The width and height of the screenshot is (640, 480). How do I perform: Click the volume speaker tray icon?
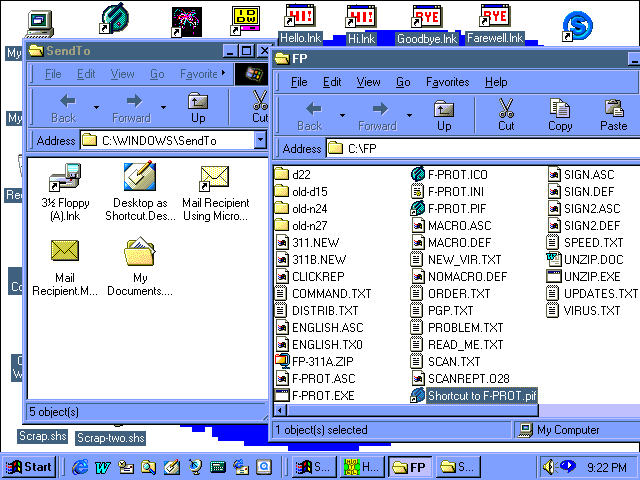549,466
